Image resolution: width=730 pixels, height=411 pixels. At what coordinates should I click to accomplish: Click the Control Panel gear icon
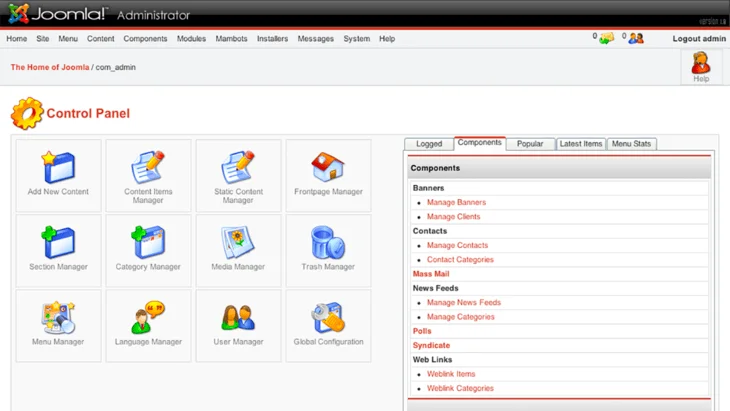27,113
